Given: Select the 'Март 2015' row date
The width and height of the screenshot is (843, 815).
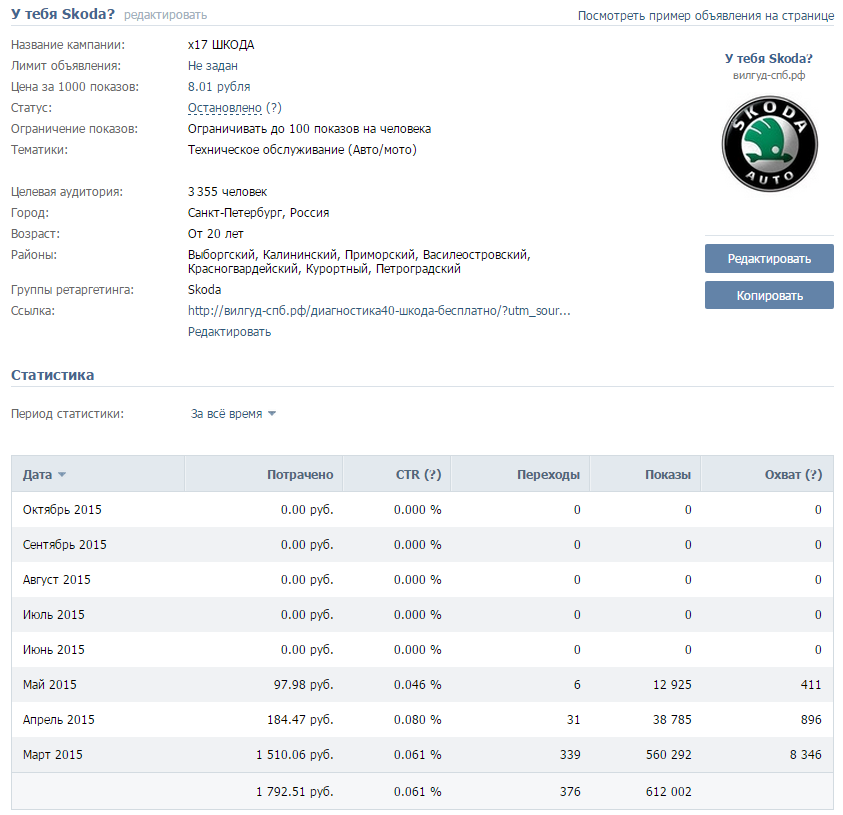Looking at the screenshot, I should [x=53, y=754].
